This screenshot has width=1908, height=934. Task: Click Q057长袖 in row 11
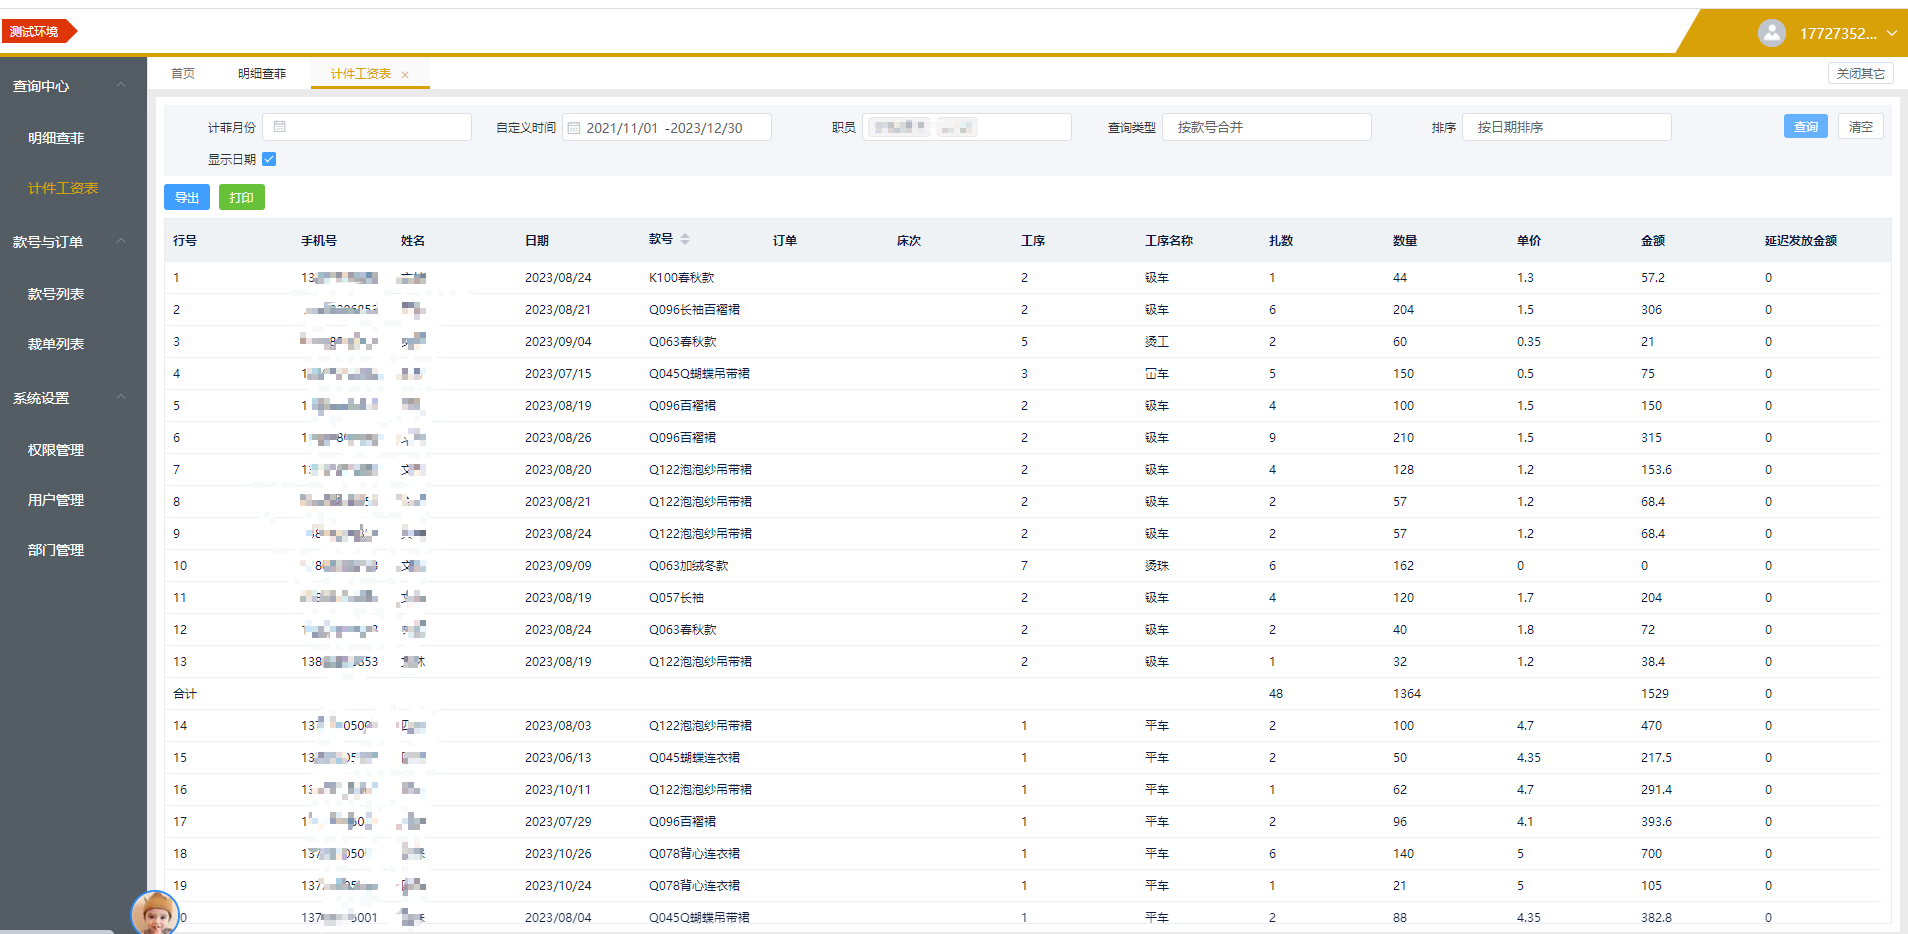[676, 598]
